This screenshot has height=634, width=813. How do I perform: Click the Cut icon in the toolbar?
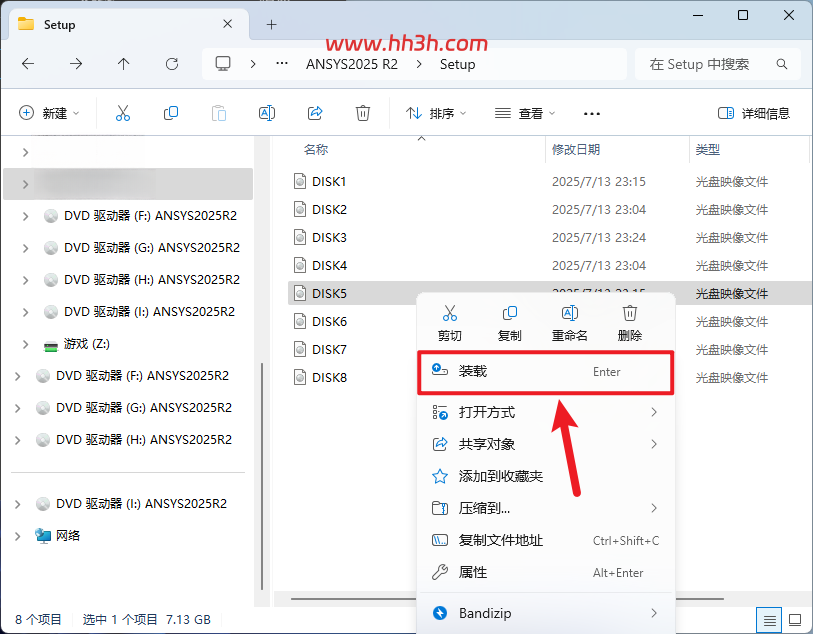click(x=123, y=113)
